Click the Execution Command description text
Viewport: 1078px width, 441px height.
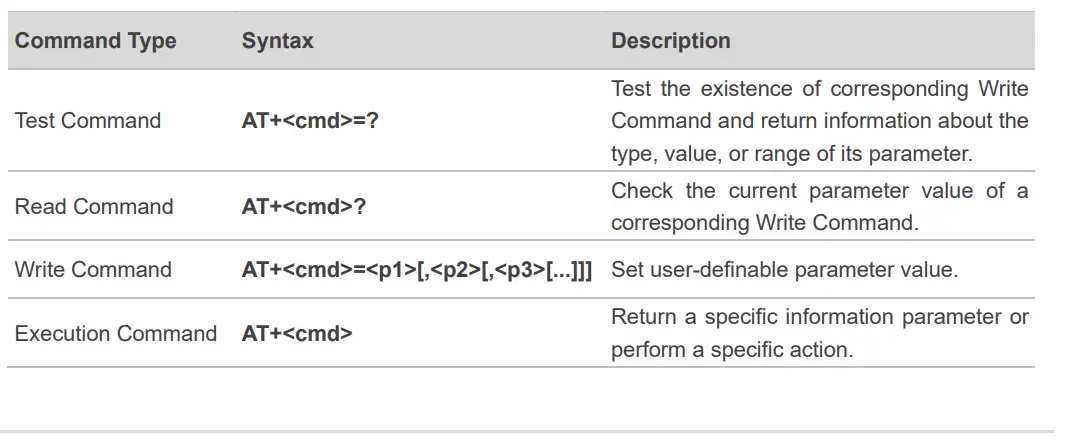(x=819, y=334)
